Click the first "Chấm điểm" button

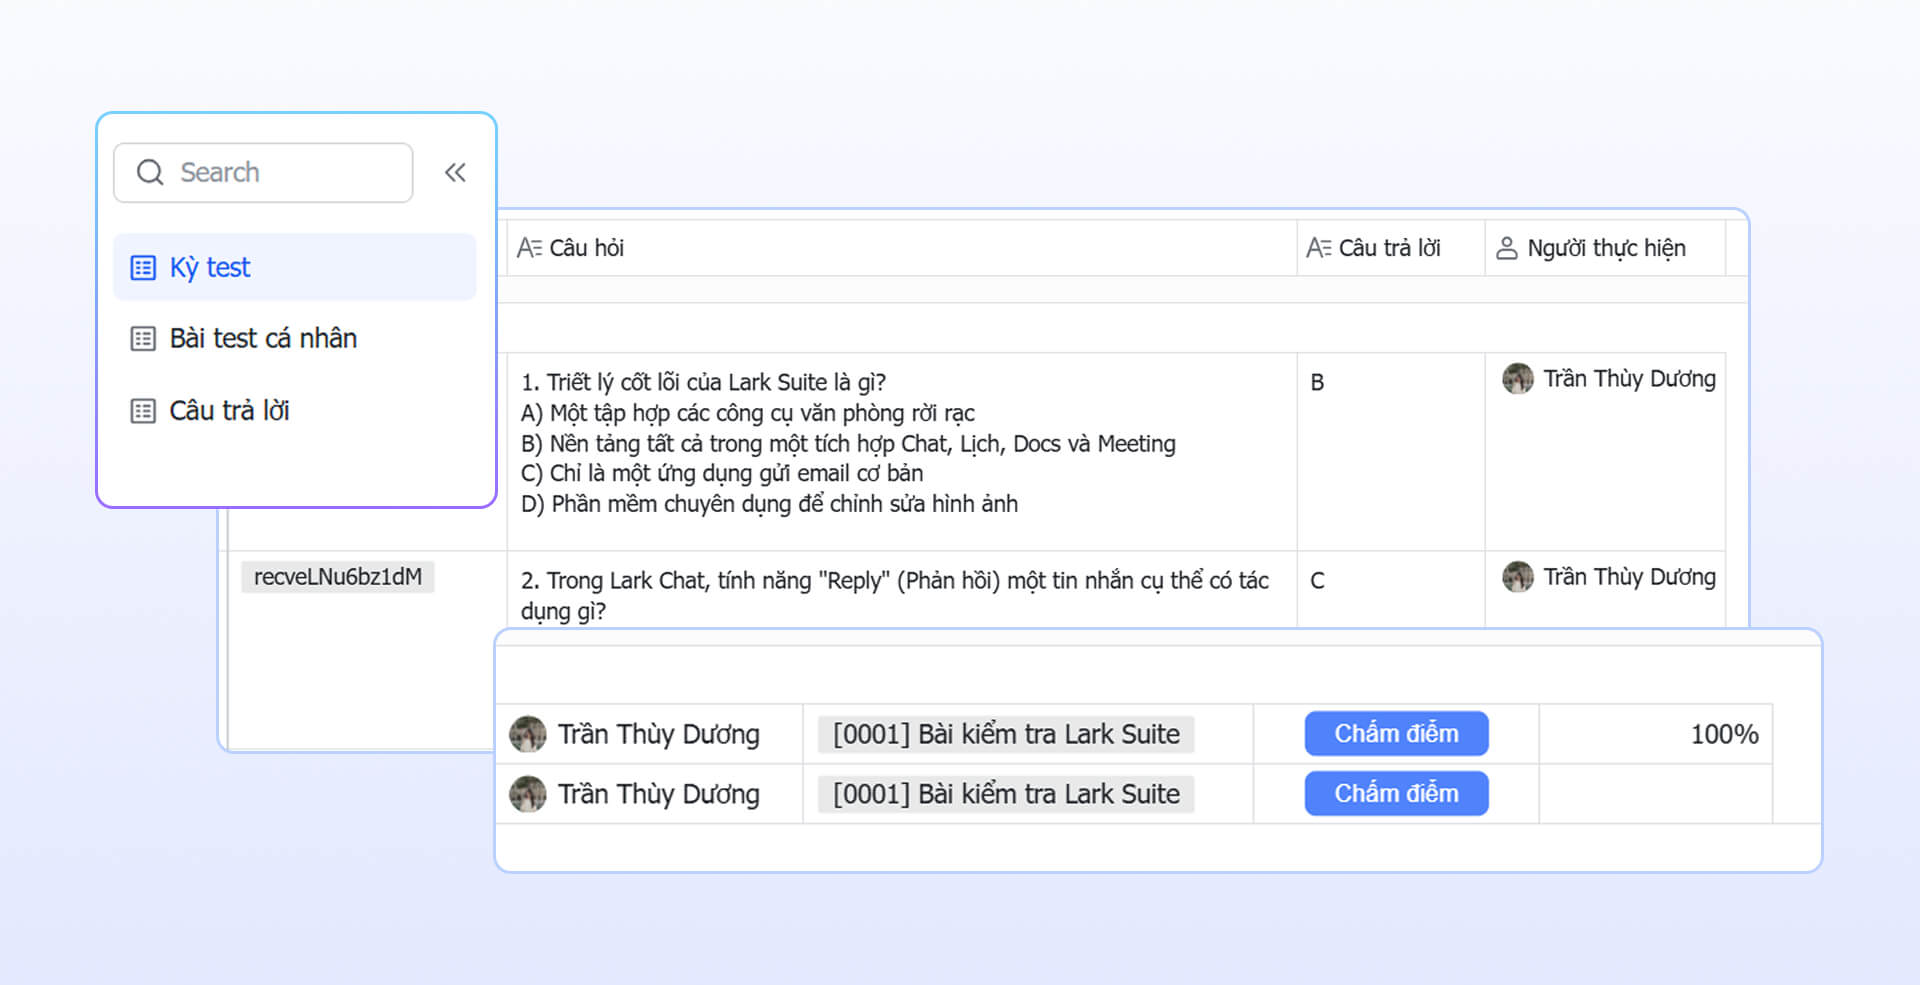coord(1396,733)
